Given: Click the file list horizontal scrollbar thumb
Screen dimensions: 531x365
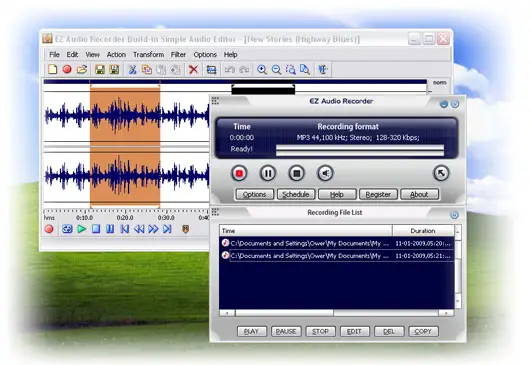Looking at the screenshot, I should pos(284,313).
